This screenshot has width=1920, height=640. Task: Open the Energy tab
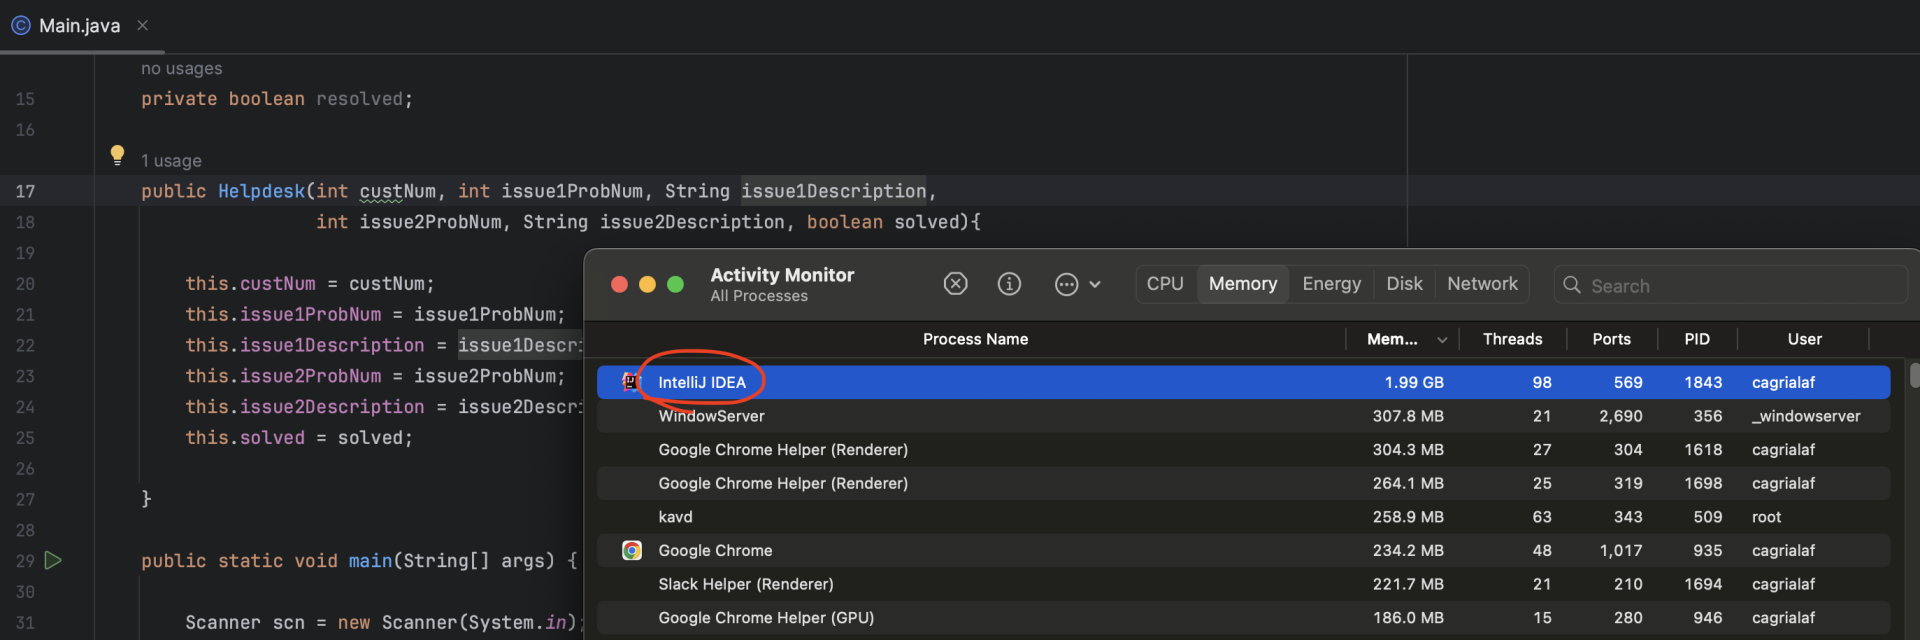[1331, 284]
